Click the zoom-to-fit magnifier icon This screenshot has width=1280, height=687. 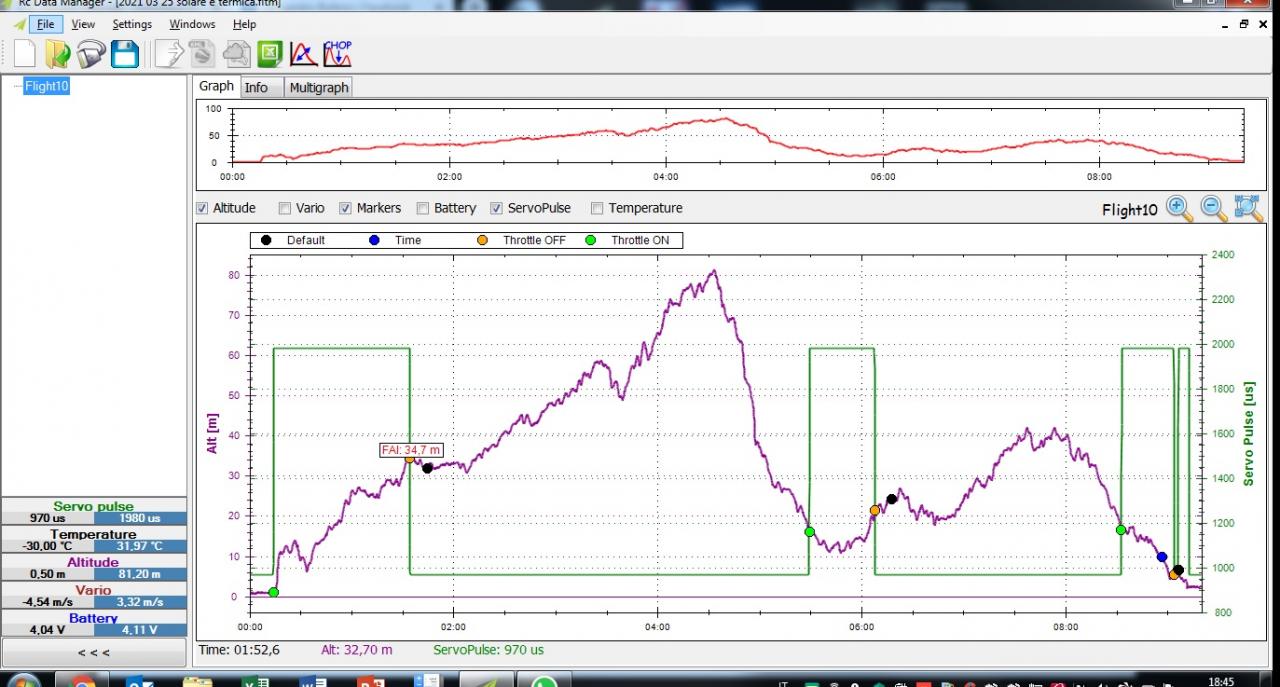tap(1248, 208)
